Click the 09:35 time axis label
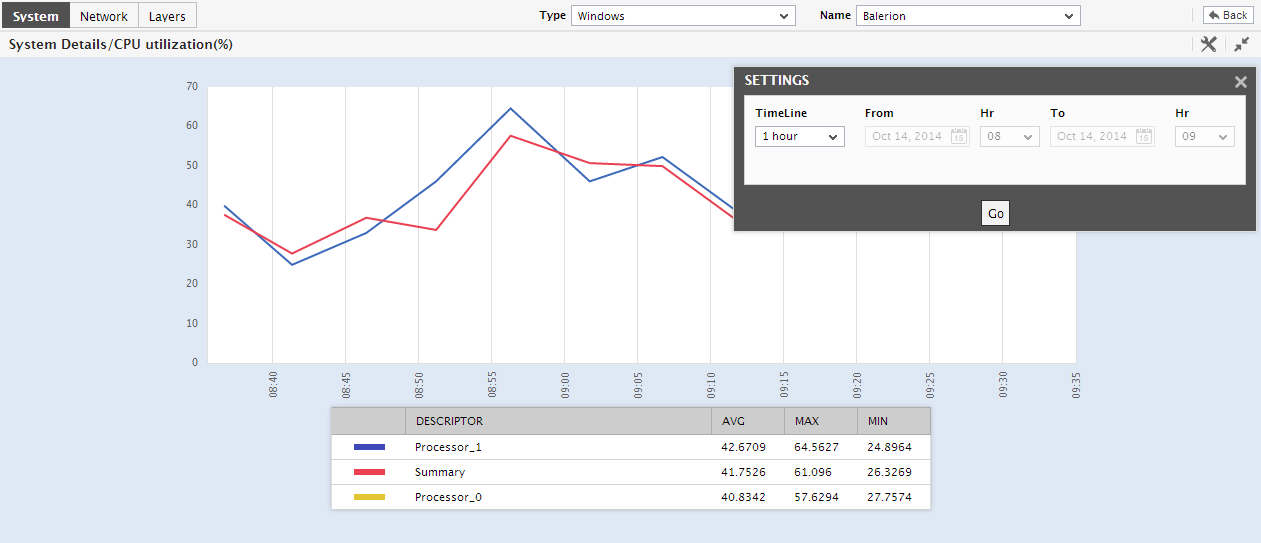Viewport: 1261px width, 543px height. tap(1076, 385)
